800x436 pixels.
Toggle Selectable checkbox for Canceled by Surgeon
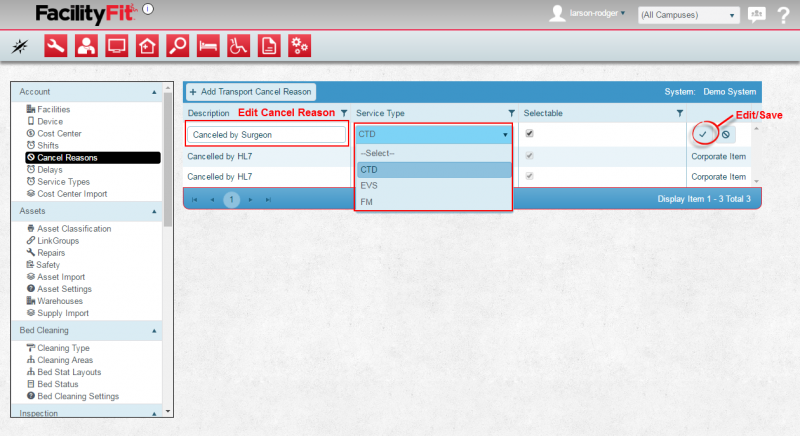click(530, 133)
